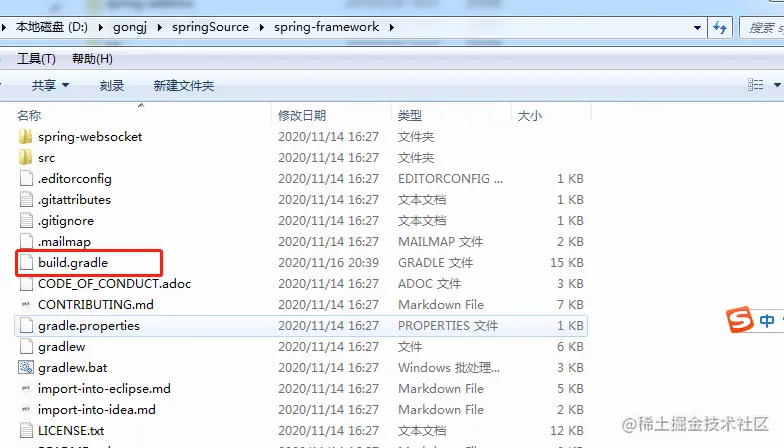Select the .gitattributes file name
The height and width of the screenshot is (448, 784).
click(74, 200)
